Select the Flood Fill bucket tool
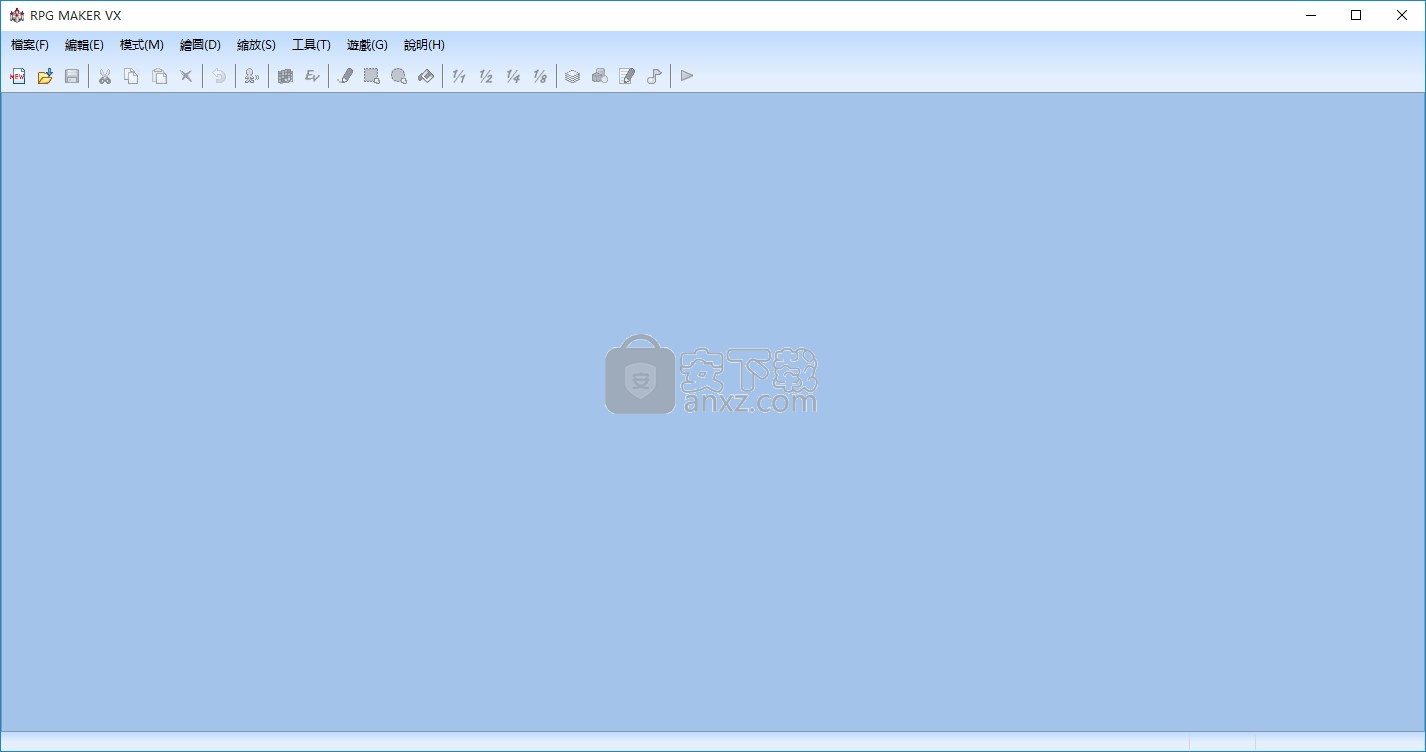Viewport: 1426px width, 752px height. coord(426,76)
